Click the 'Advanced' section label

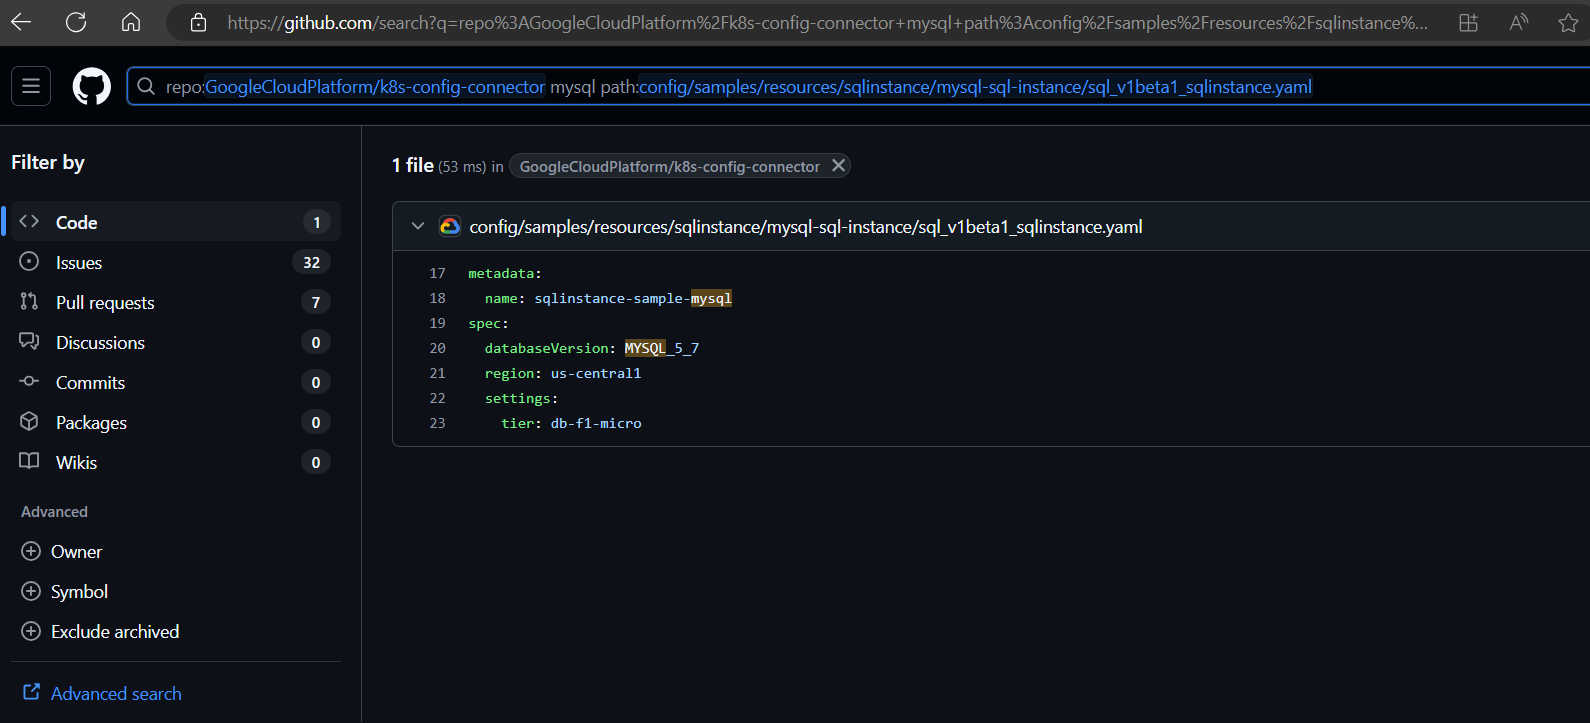point(54,511)
